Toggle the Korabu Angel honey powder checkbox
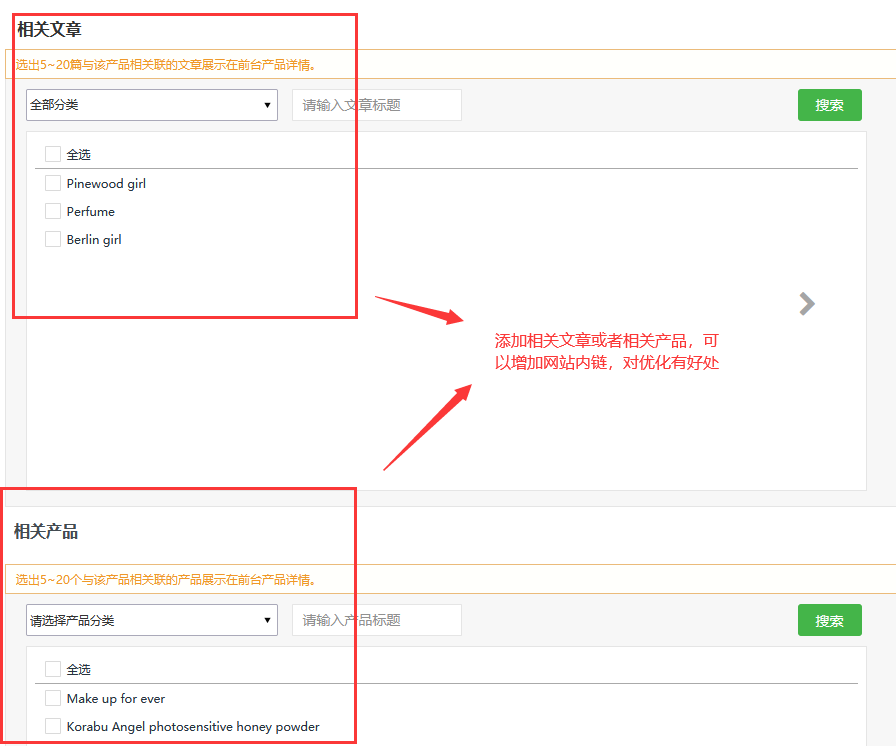This screenshot has width=896, height=746. [x=53, y=726]
